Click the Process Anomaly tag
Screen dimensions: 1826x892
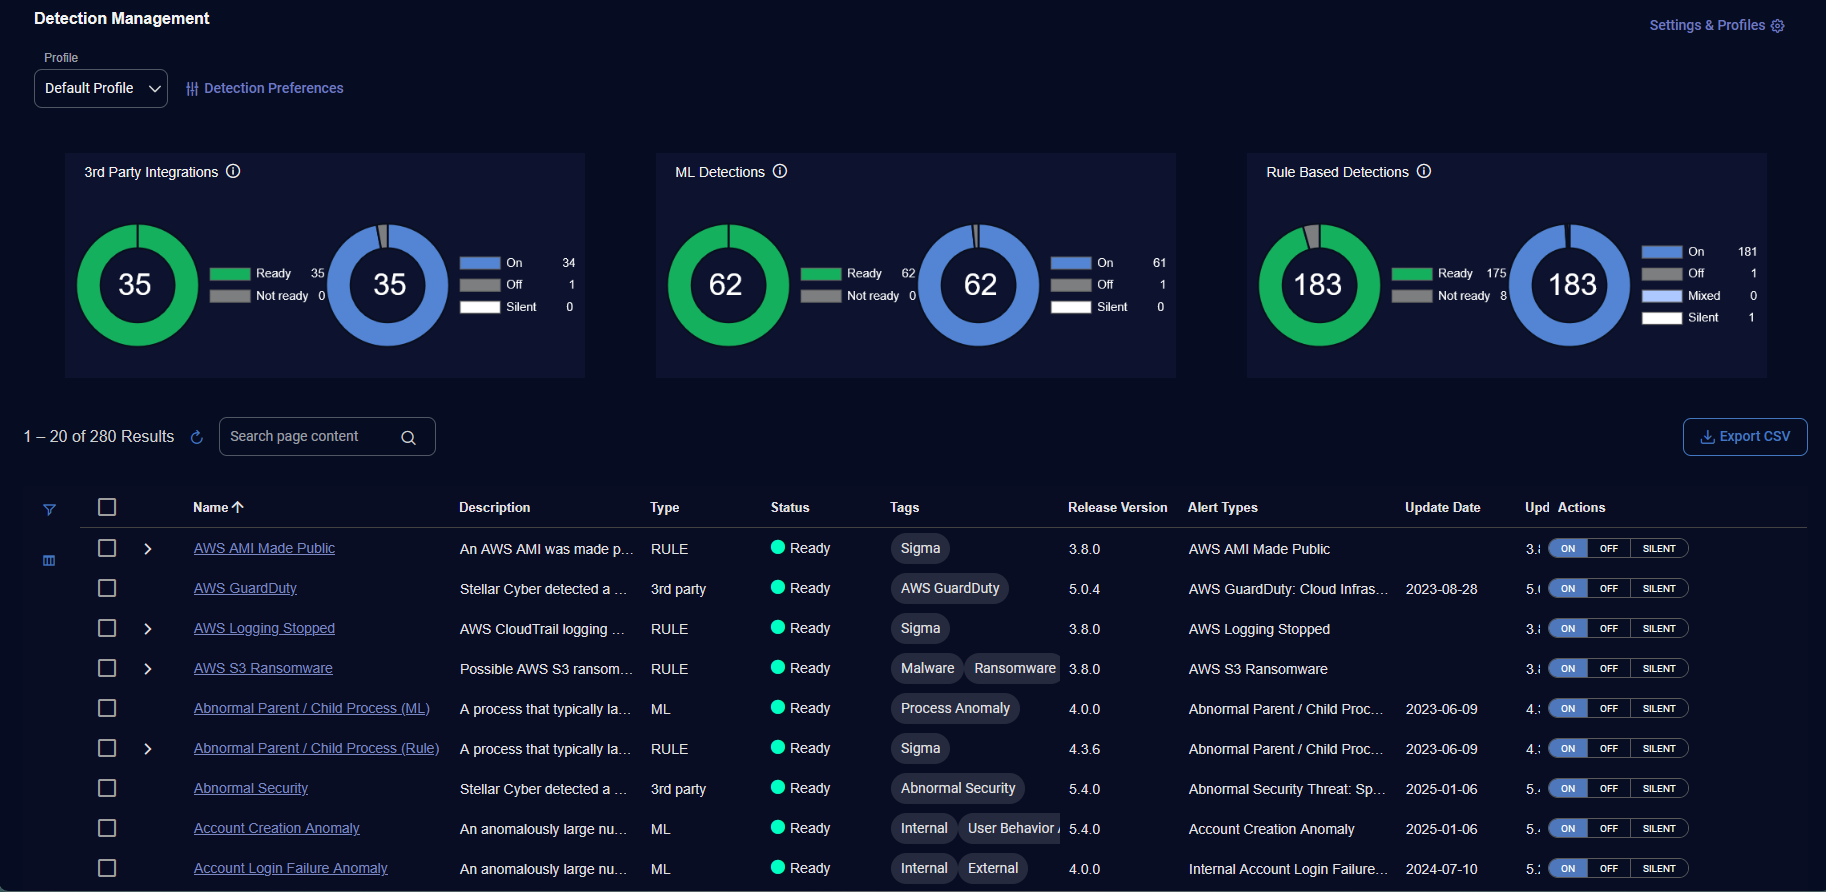click(955, 708)
